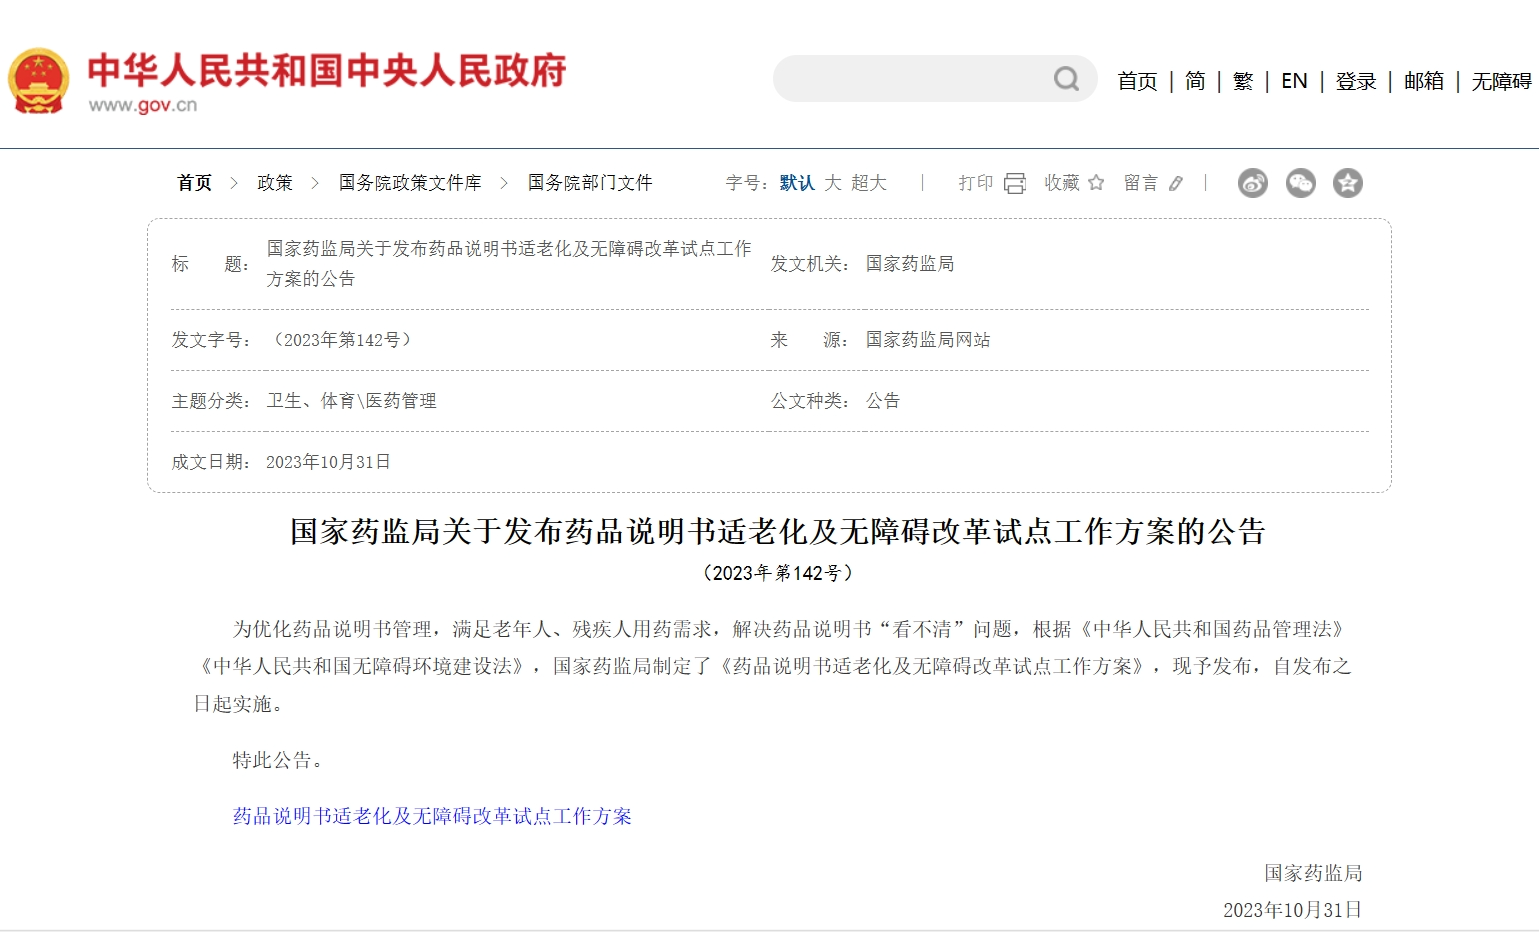Open 药品说明书适老化及无障碍改革试点工作方案 attachment link

(432, 816)
